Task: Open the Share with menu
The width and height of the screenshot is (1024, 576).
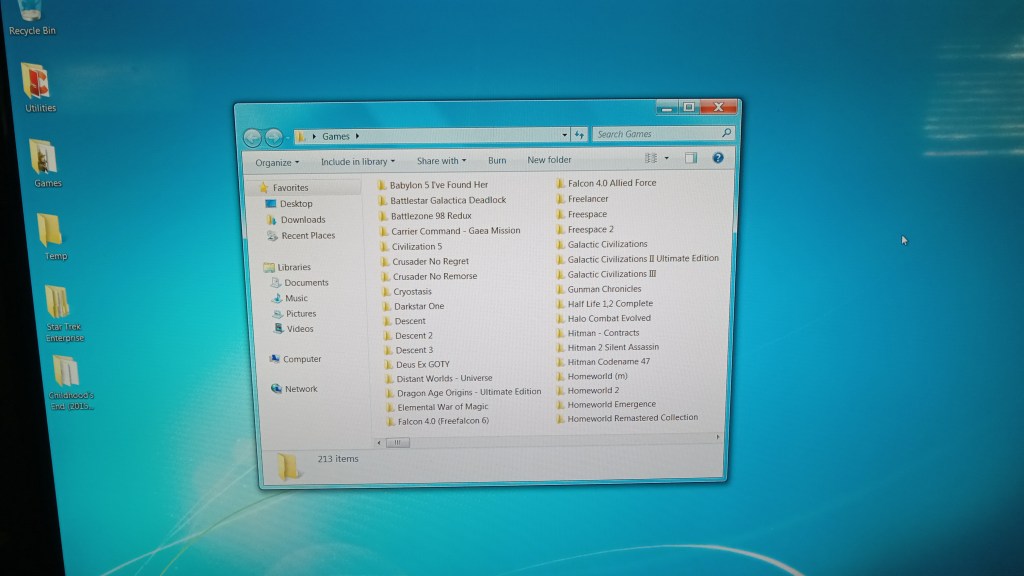Action: pyautogui.click(x=441, y=161)
